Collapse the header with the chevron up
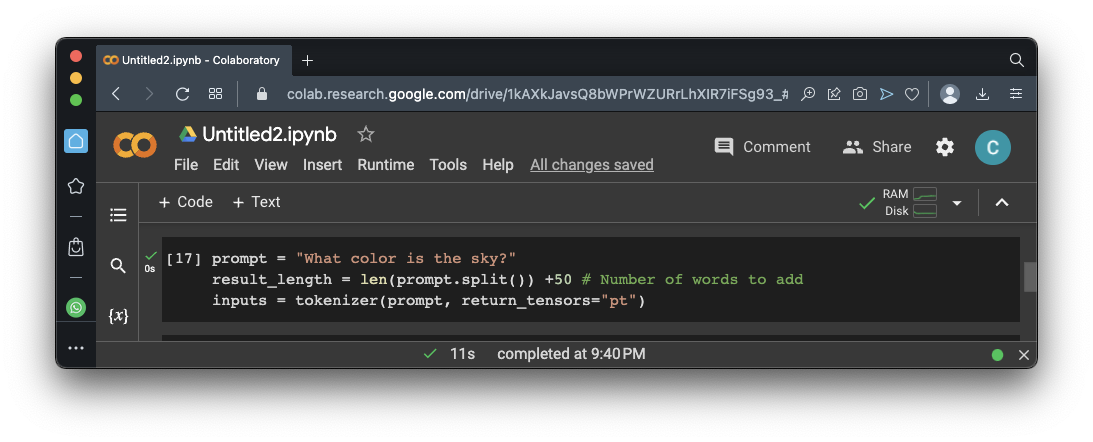This screenshot has width=1093, height=442. coord(1002,203)
